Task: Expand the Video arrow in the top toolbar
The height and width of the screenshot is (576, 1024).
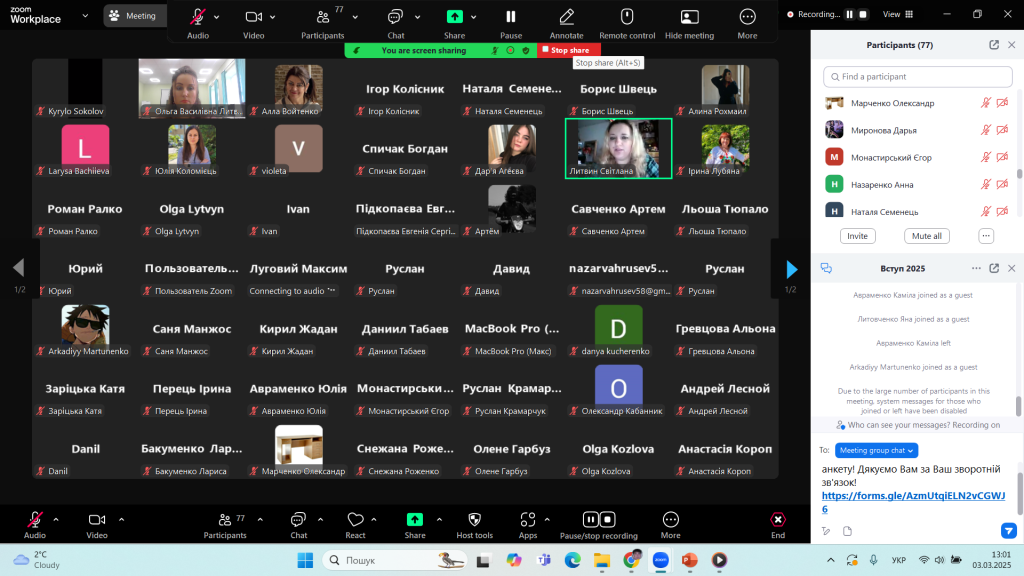Action: coord(272,17)
